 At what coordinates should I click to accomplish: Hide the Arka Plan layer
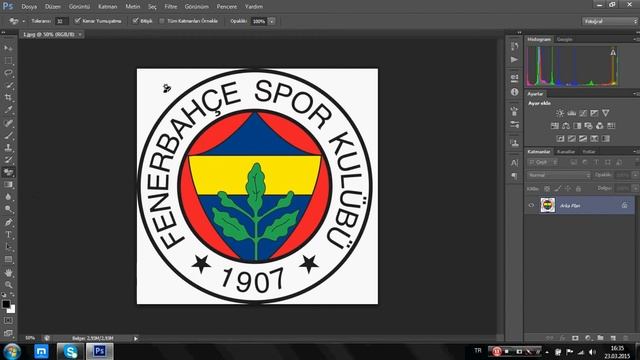coord(531,206)
